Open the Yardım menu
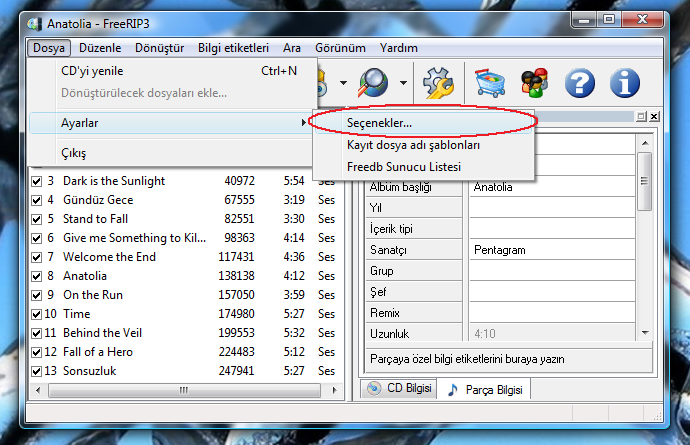 point(399,48)
